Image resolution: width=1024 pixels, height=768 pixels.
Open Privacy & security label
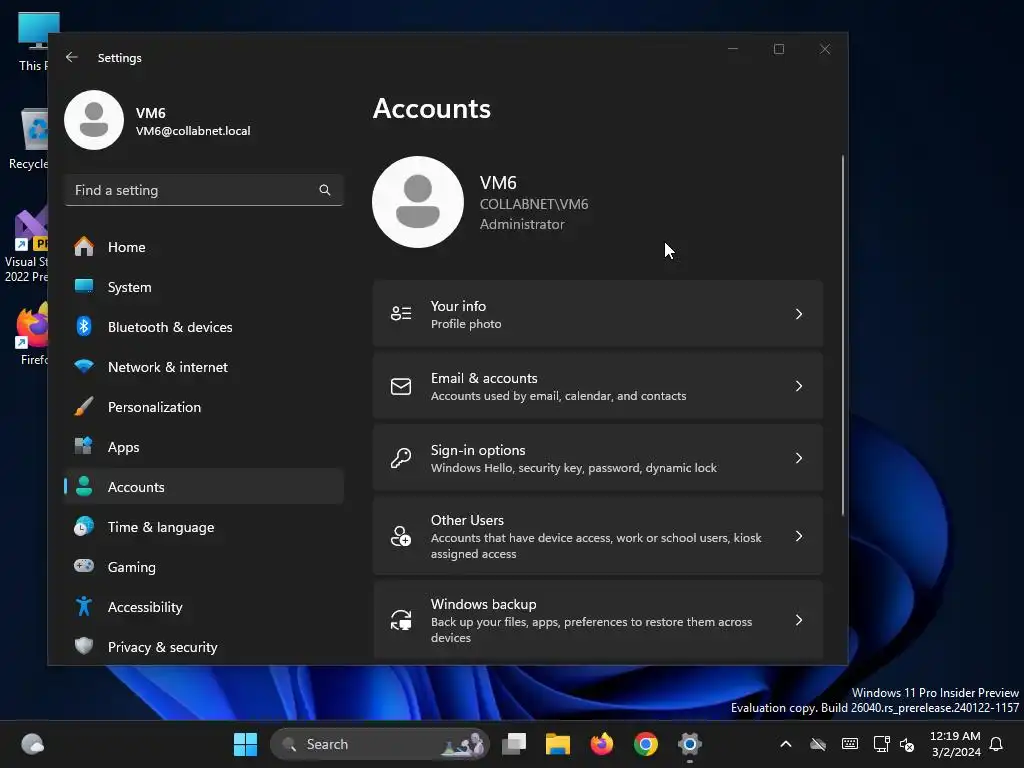coord(163,647)
